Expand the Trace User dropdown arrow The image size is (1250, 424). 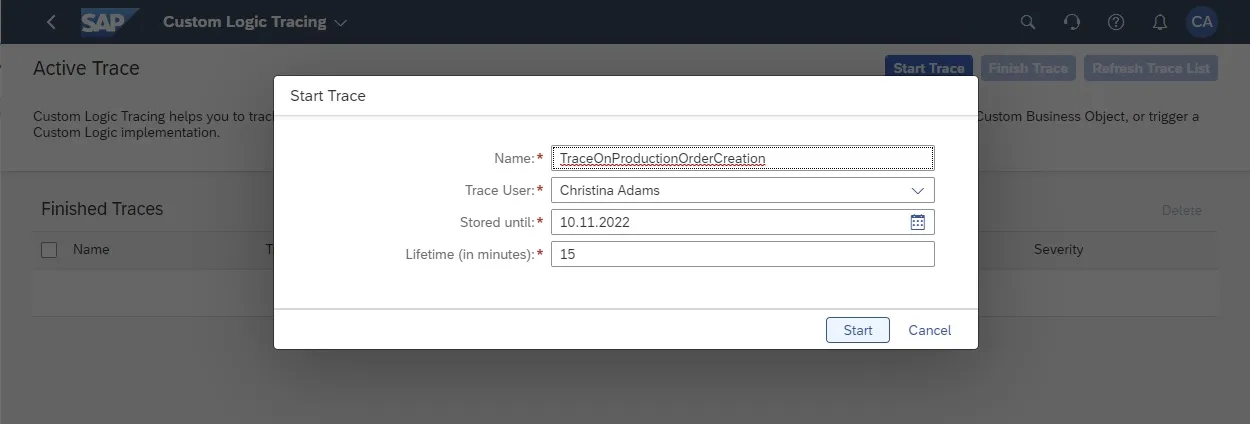918,190
